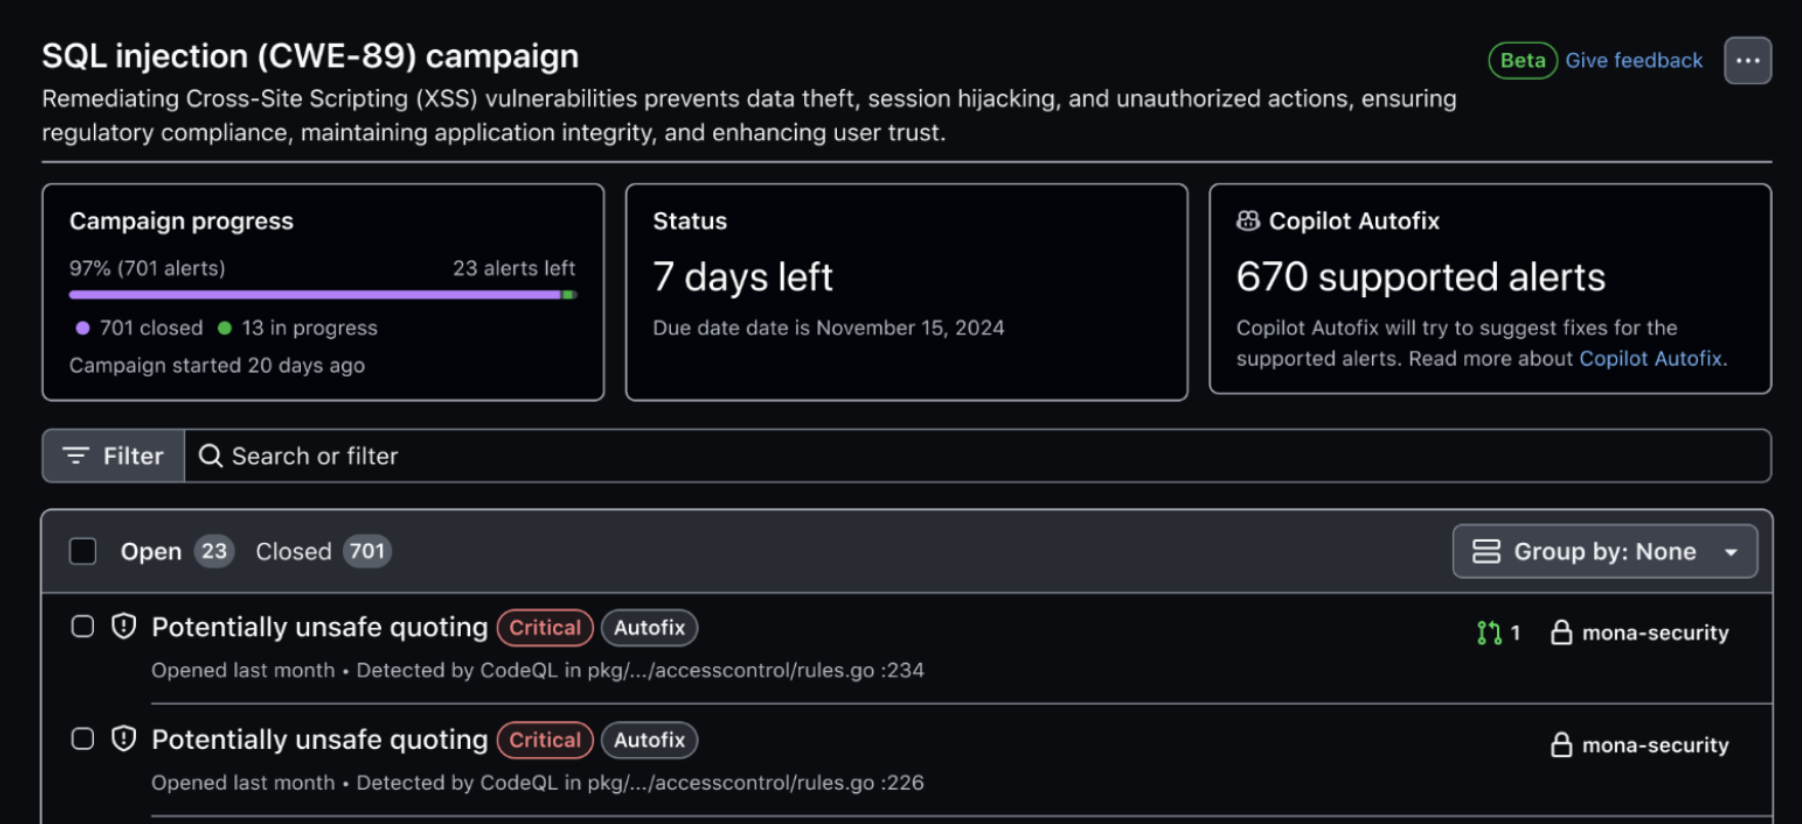
Task: Click the Copilot icon beside Copilot Autofix
Action: (1248, 221)
